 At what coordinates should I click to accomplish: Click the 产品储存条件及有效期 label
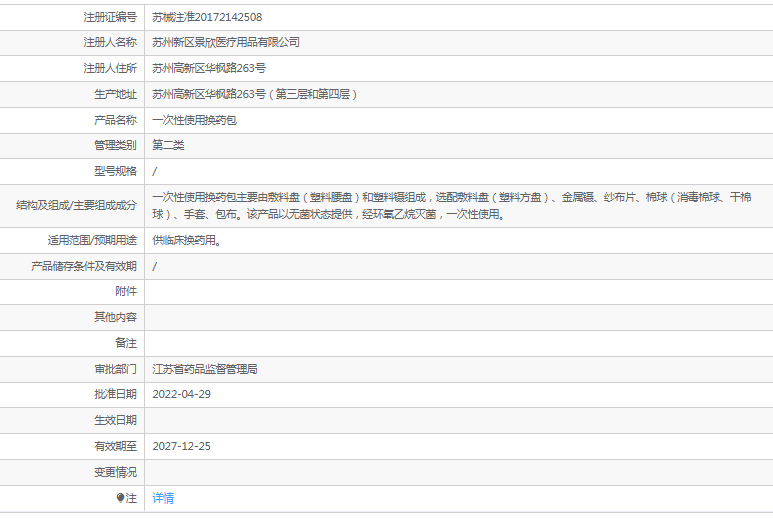pos(84,266)
